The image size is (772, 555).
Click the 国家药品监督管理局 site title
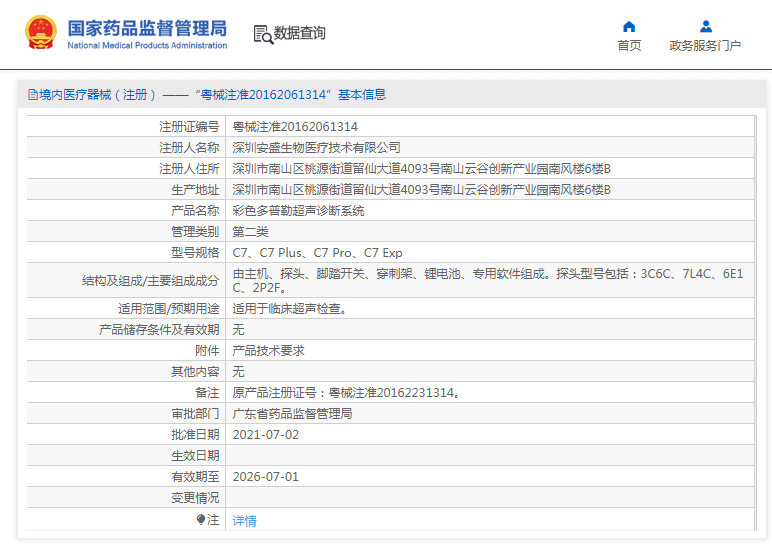[x=147, y=27]
